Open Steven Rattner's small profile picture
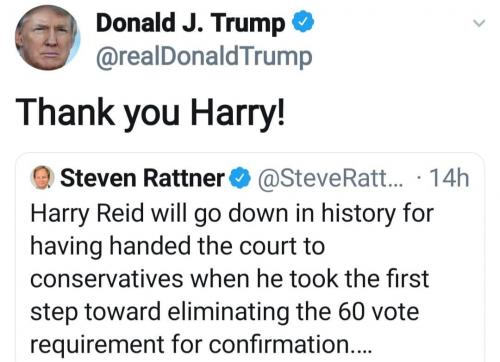 (x=42, y=177)
